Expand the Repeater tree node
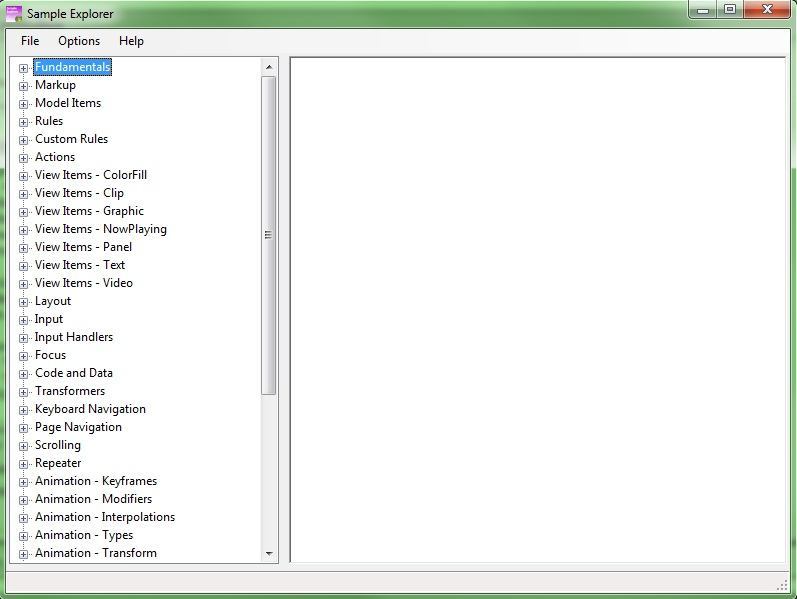Screen dimensions: 797x599 [x=23, y=464]
